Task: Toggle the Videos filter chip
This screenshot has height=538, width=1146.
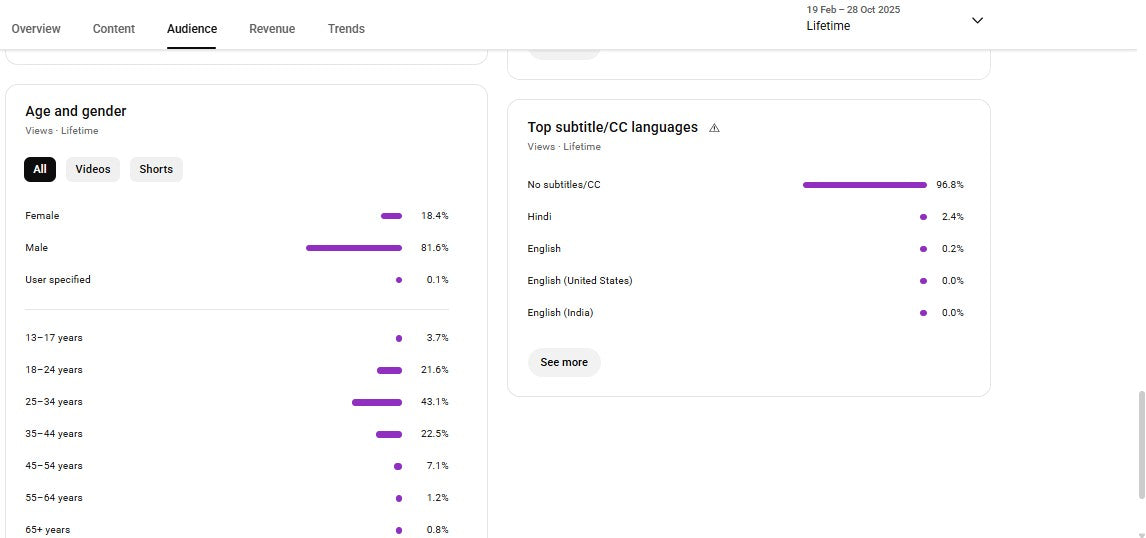Action: [93, 169]
